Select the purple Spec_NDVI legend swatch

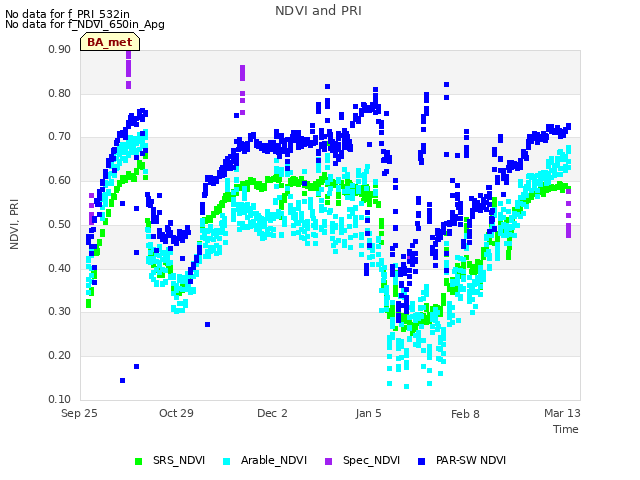coord(329,461)
